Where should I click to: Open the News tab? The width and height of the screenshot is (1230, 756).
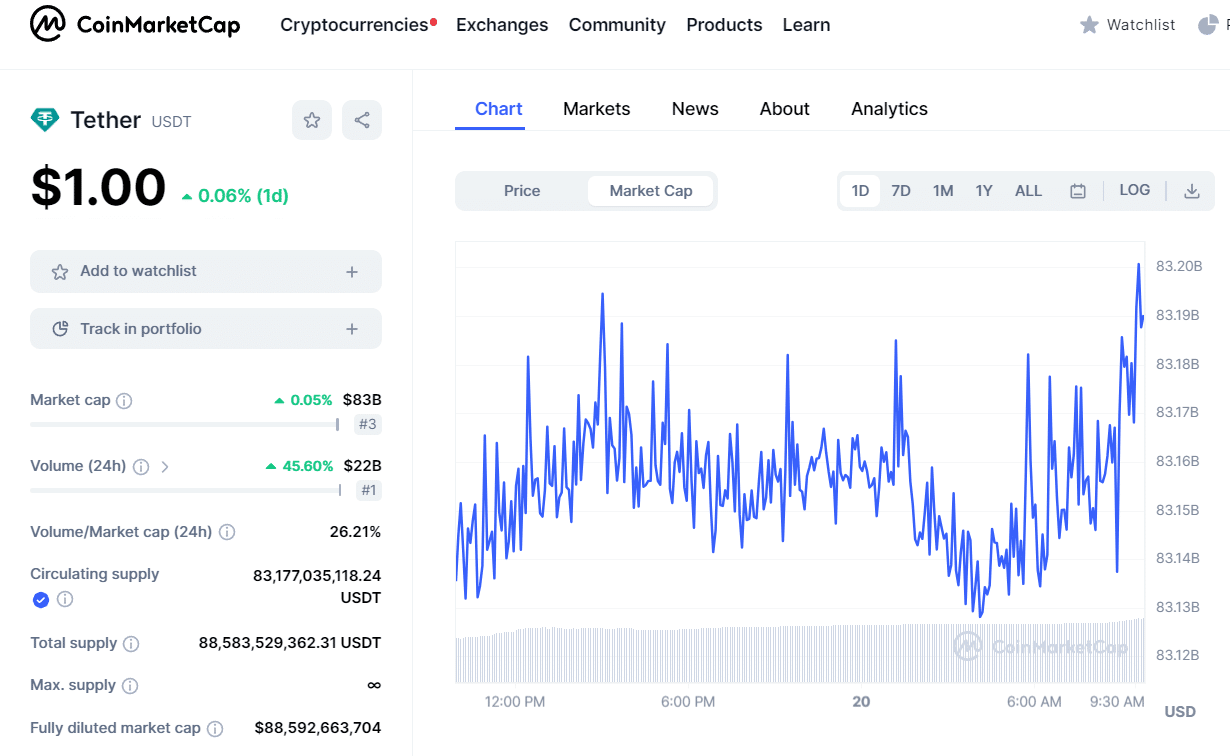(695, 109)
